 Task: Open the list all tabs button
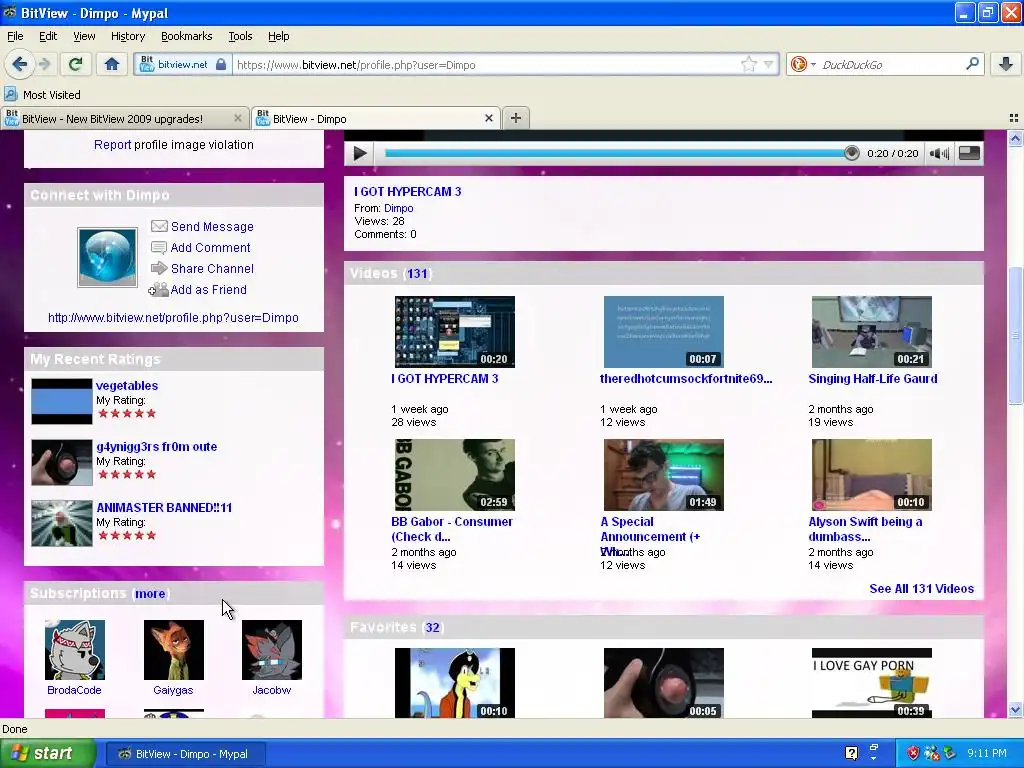click(x=1014, y=118)
